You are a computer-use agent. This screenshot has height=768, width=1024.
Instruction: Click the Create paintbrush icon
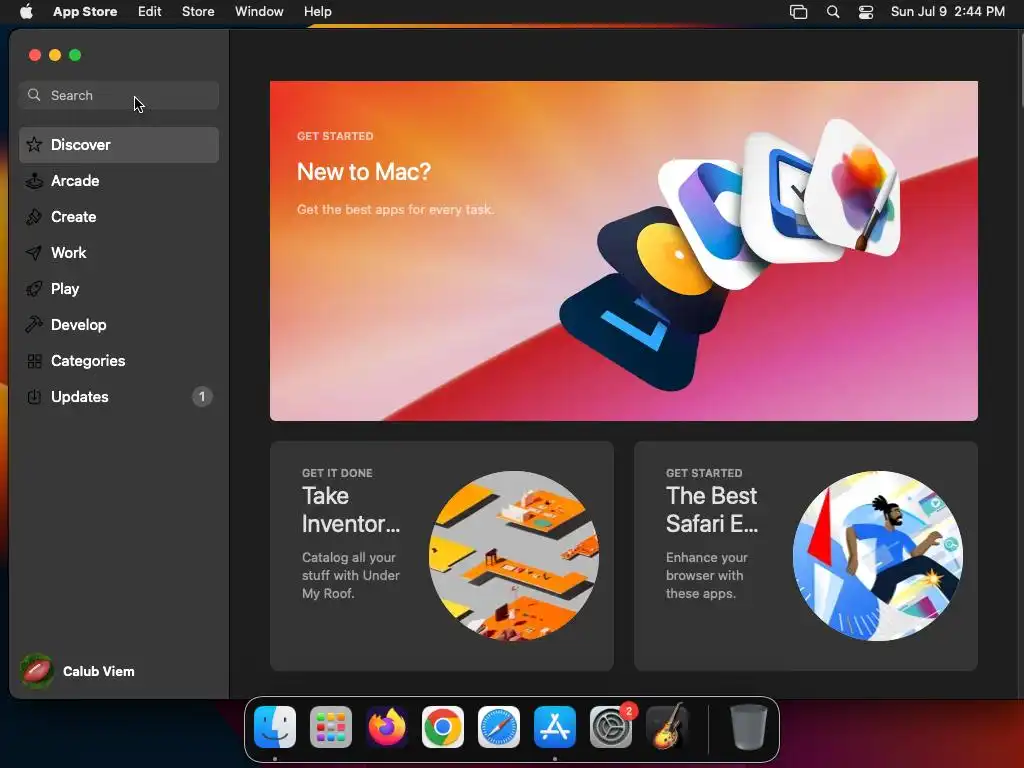34,217
